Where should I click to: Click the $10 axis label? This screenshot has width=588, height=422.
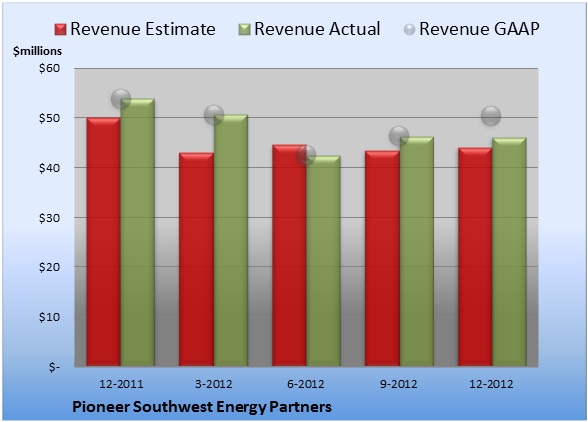(x=50, y=317)
